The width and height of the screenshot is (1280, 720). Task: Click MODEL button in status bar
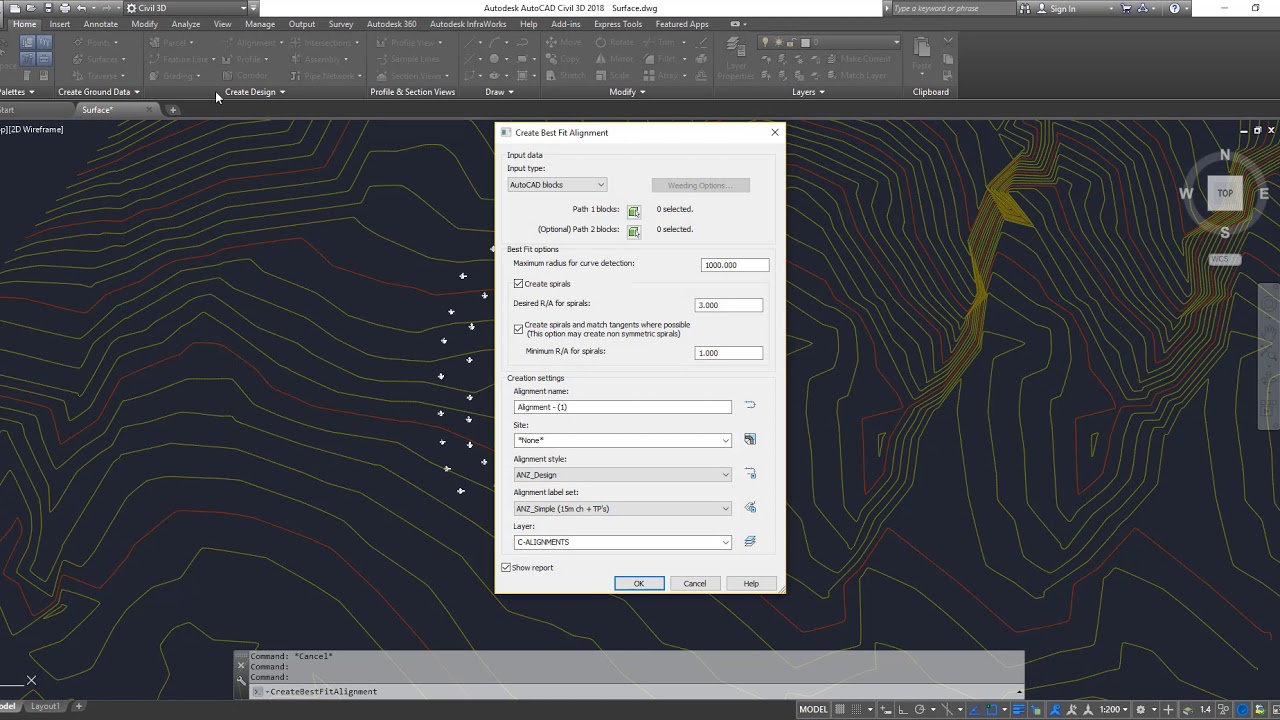814,709
